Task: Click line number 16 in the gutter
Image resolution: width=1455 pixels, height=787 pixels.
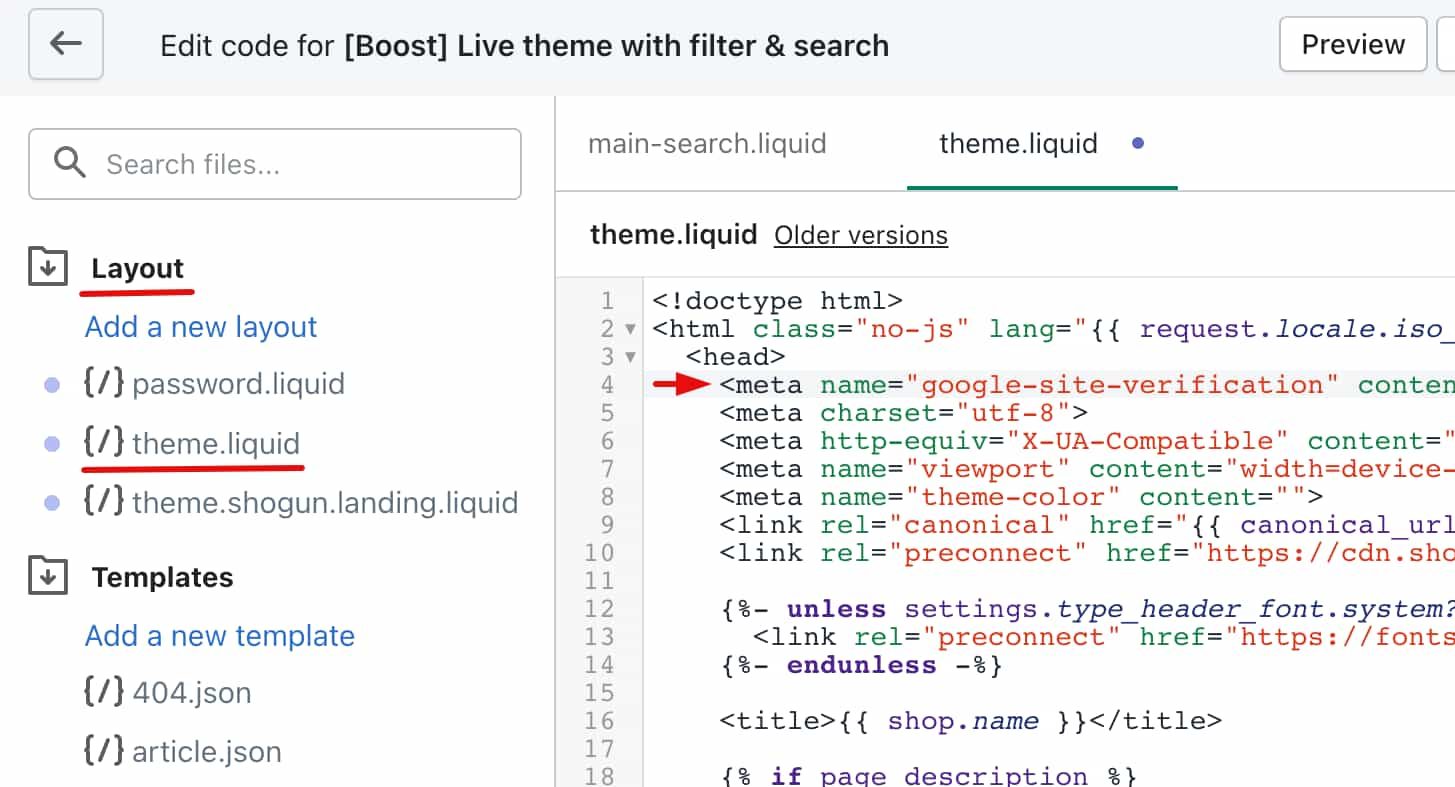Action: [x=600, y=720]
